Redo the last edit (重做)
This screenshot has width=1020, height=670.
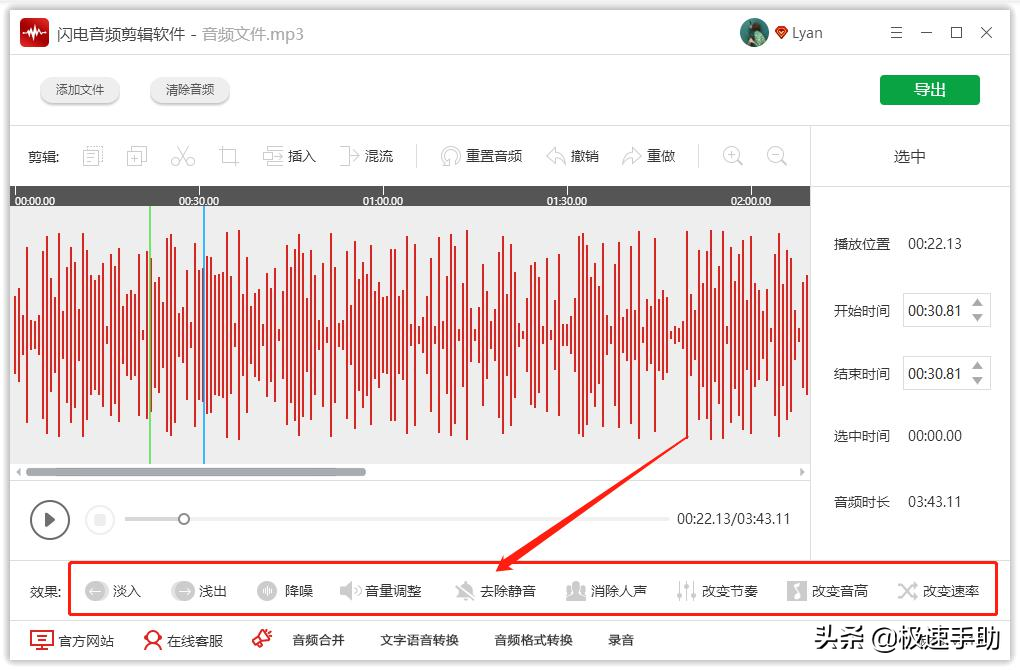pyautogui.click(x=651, y=155)
